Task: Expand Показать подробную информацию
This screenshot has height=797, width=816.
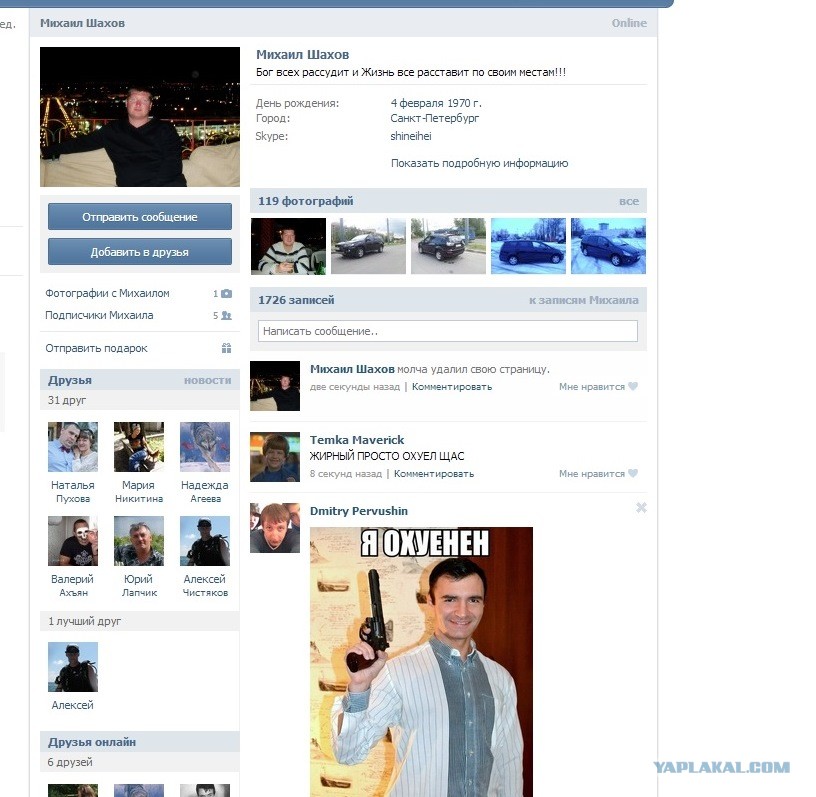Action: pyautogui.click(x=479, y=163)
